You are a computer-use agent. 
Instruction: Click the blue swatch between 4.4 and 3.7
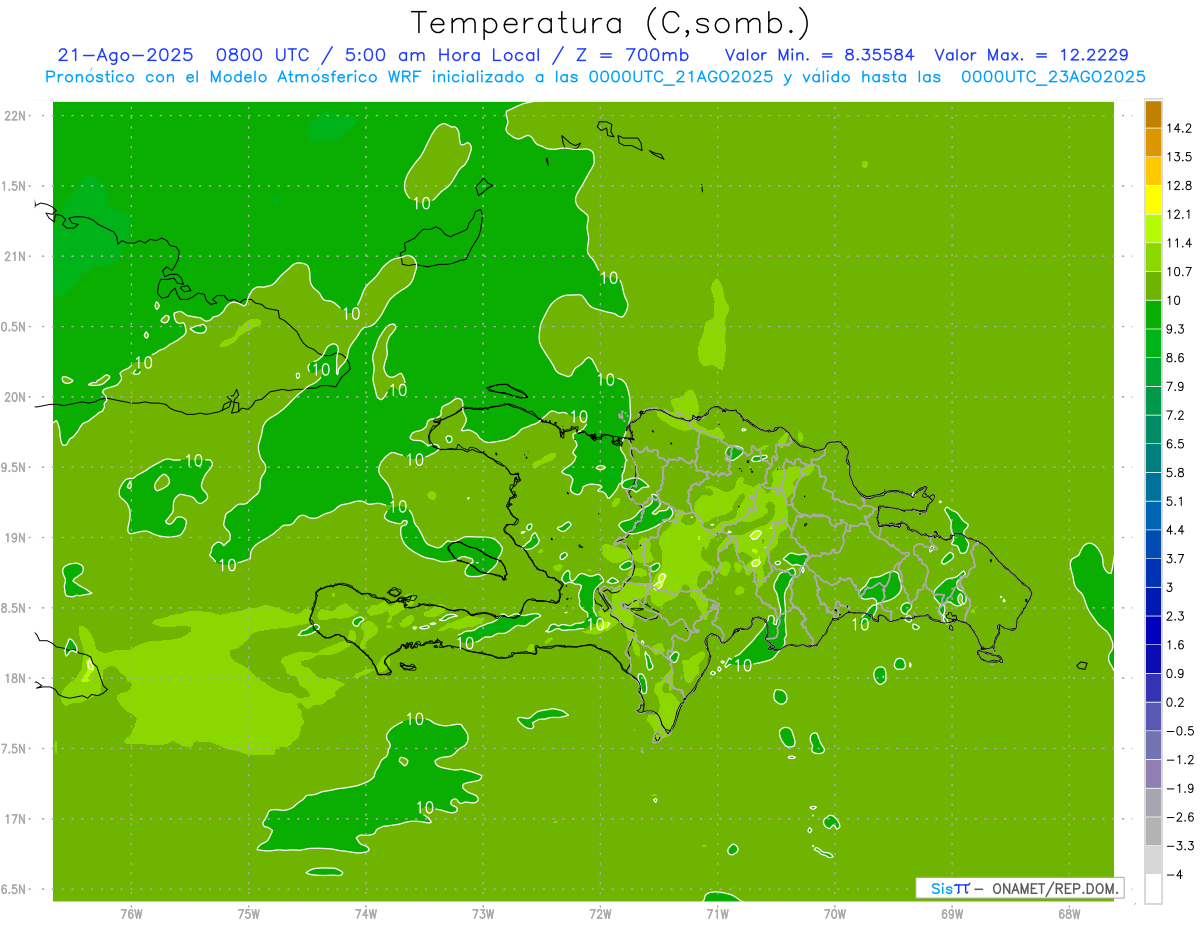(1153, 544)
